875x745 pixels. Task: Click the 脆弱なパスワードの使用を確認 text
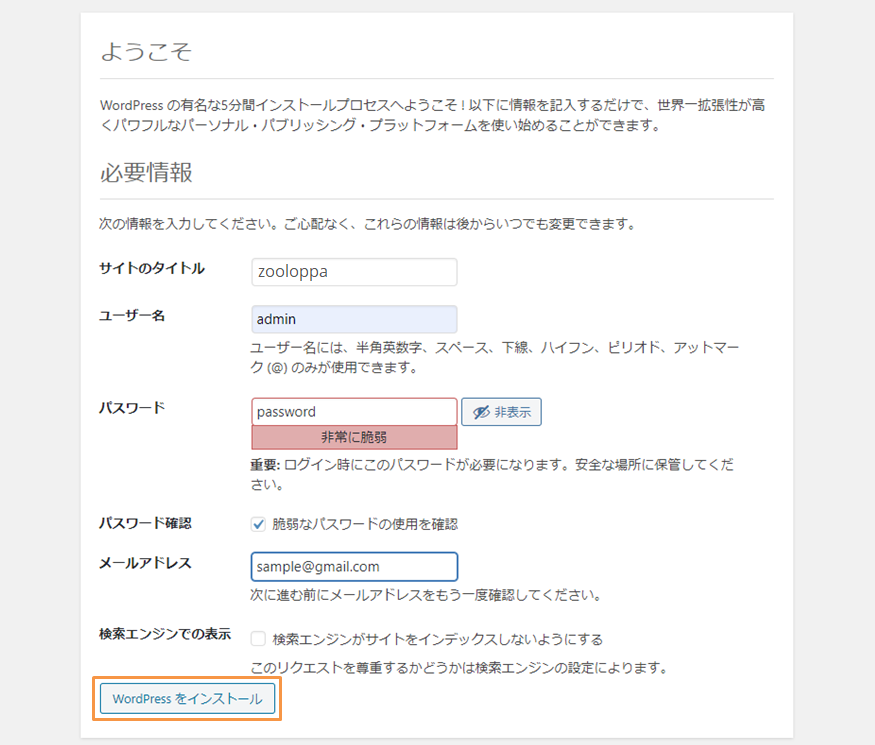pos(365,524)
